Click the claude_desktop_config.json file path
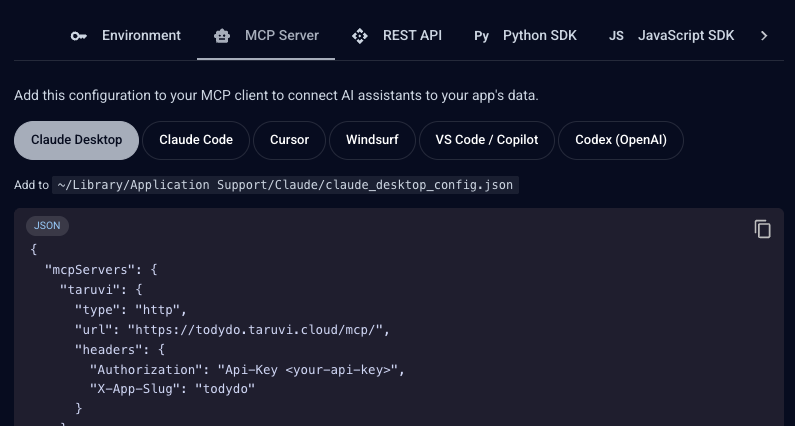The width and height of the screenshot is (795, 426). point(285,185)
